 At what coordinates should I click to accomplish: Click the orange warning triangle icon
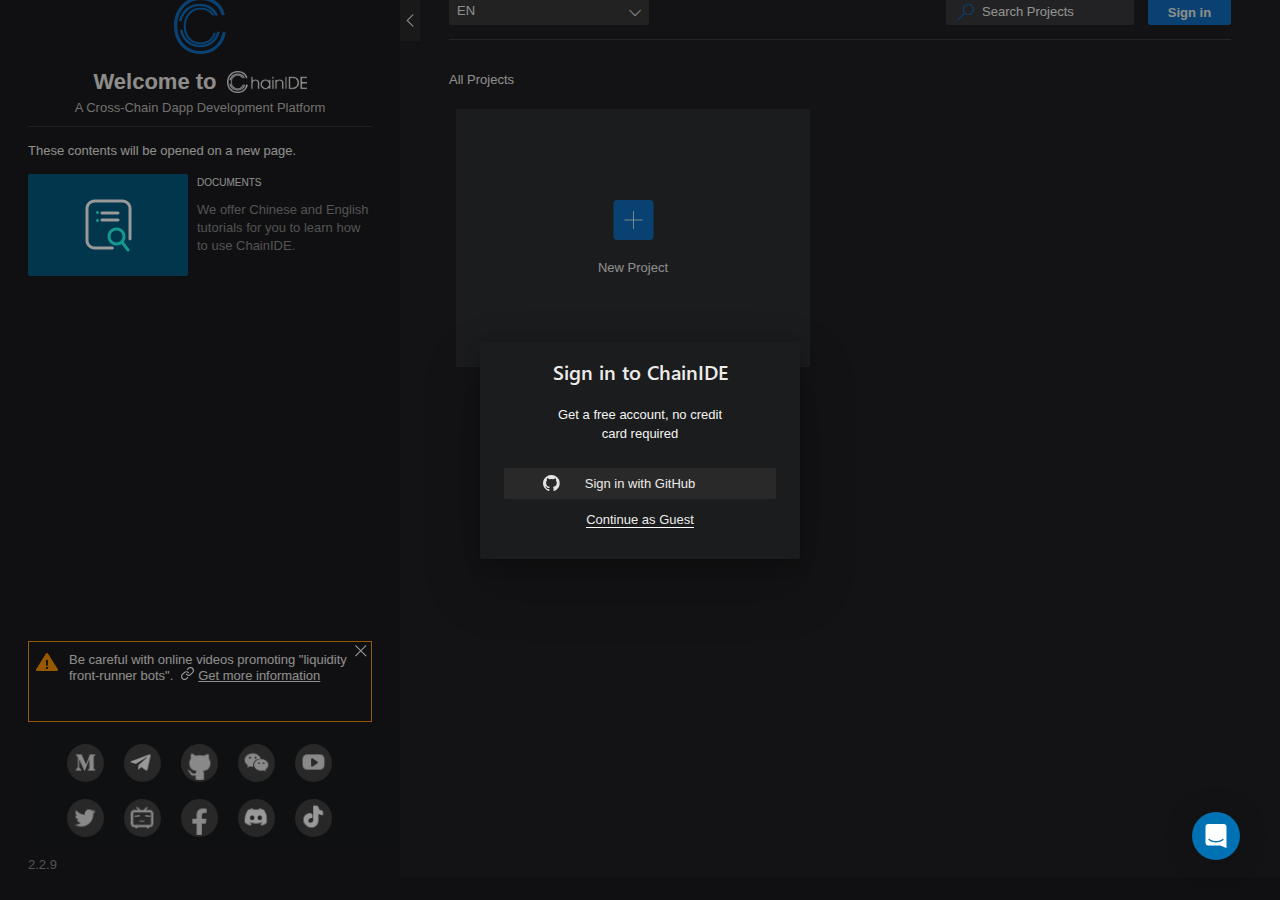[47, 662]
